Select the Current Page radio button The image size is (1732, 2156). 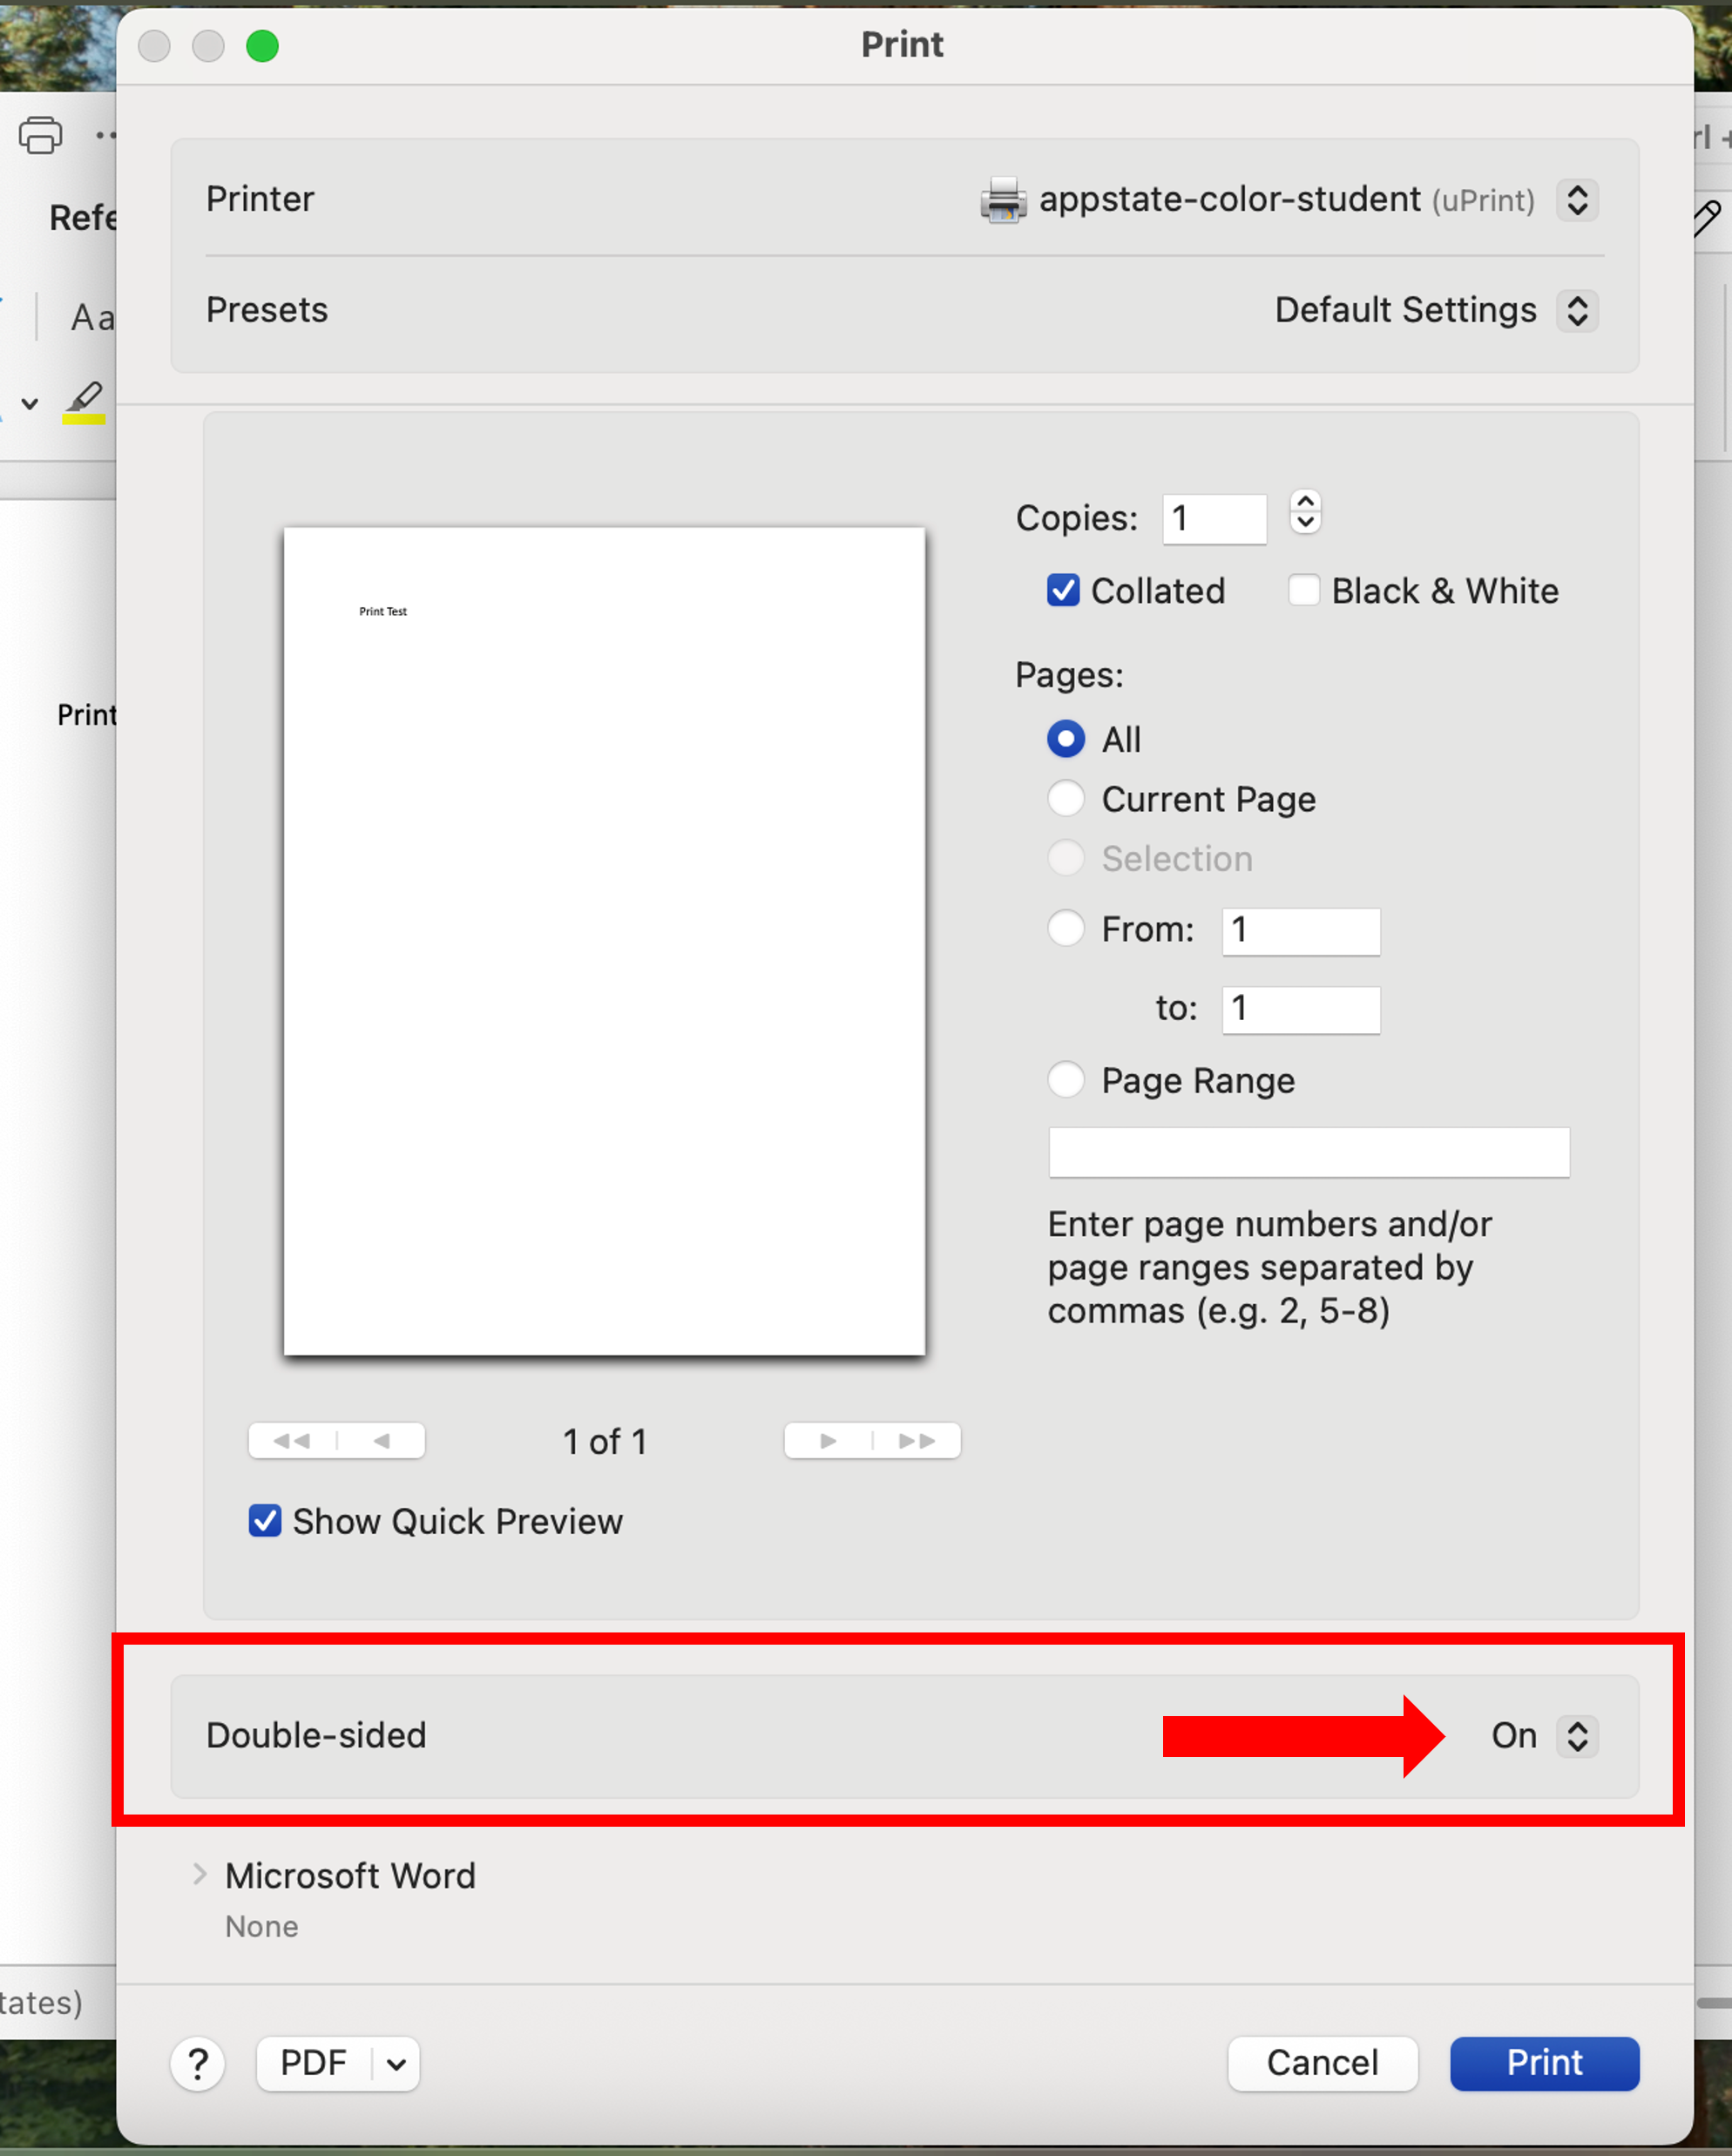coord(1065,799)
